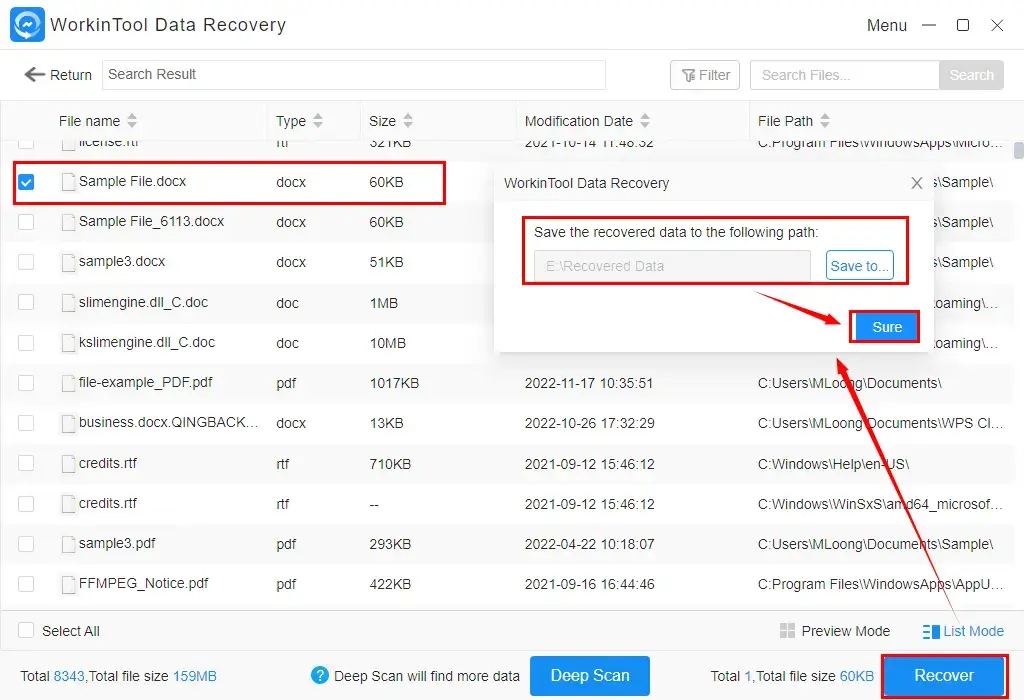Click file icon of sample3.pdf
1024x700 pixels.
[68, 544]
